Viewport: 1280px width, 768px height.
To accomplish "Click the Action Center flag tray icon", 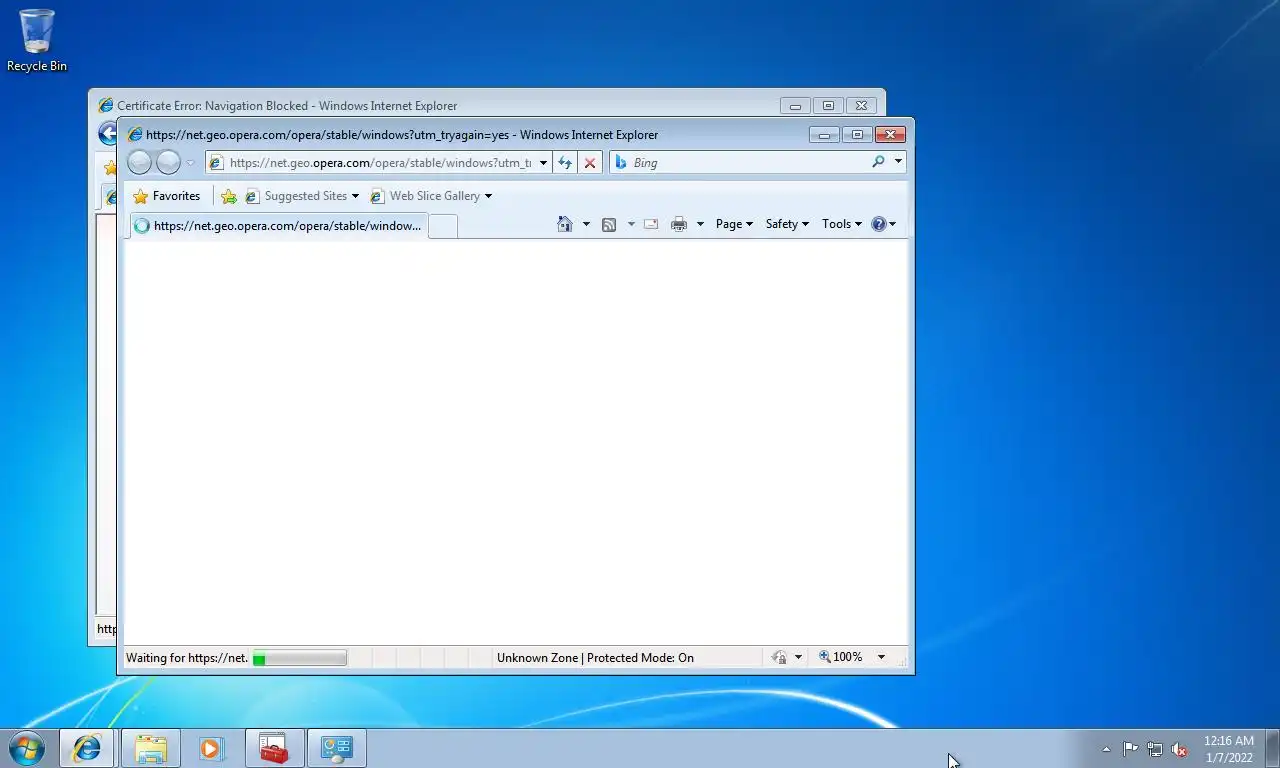I will click(x=1130, y=749).
